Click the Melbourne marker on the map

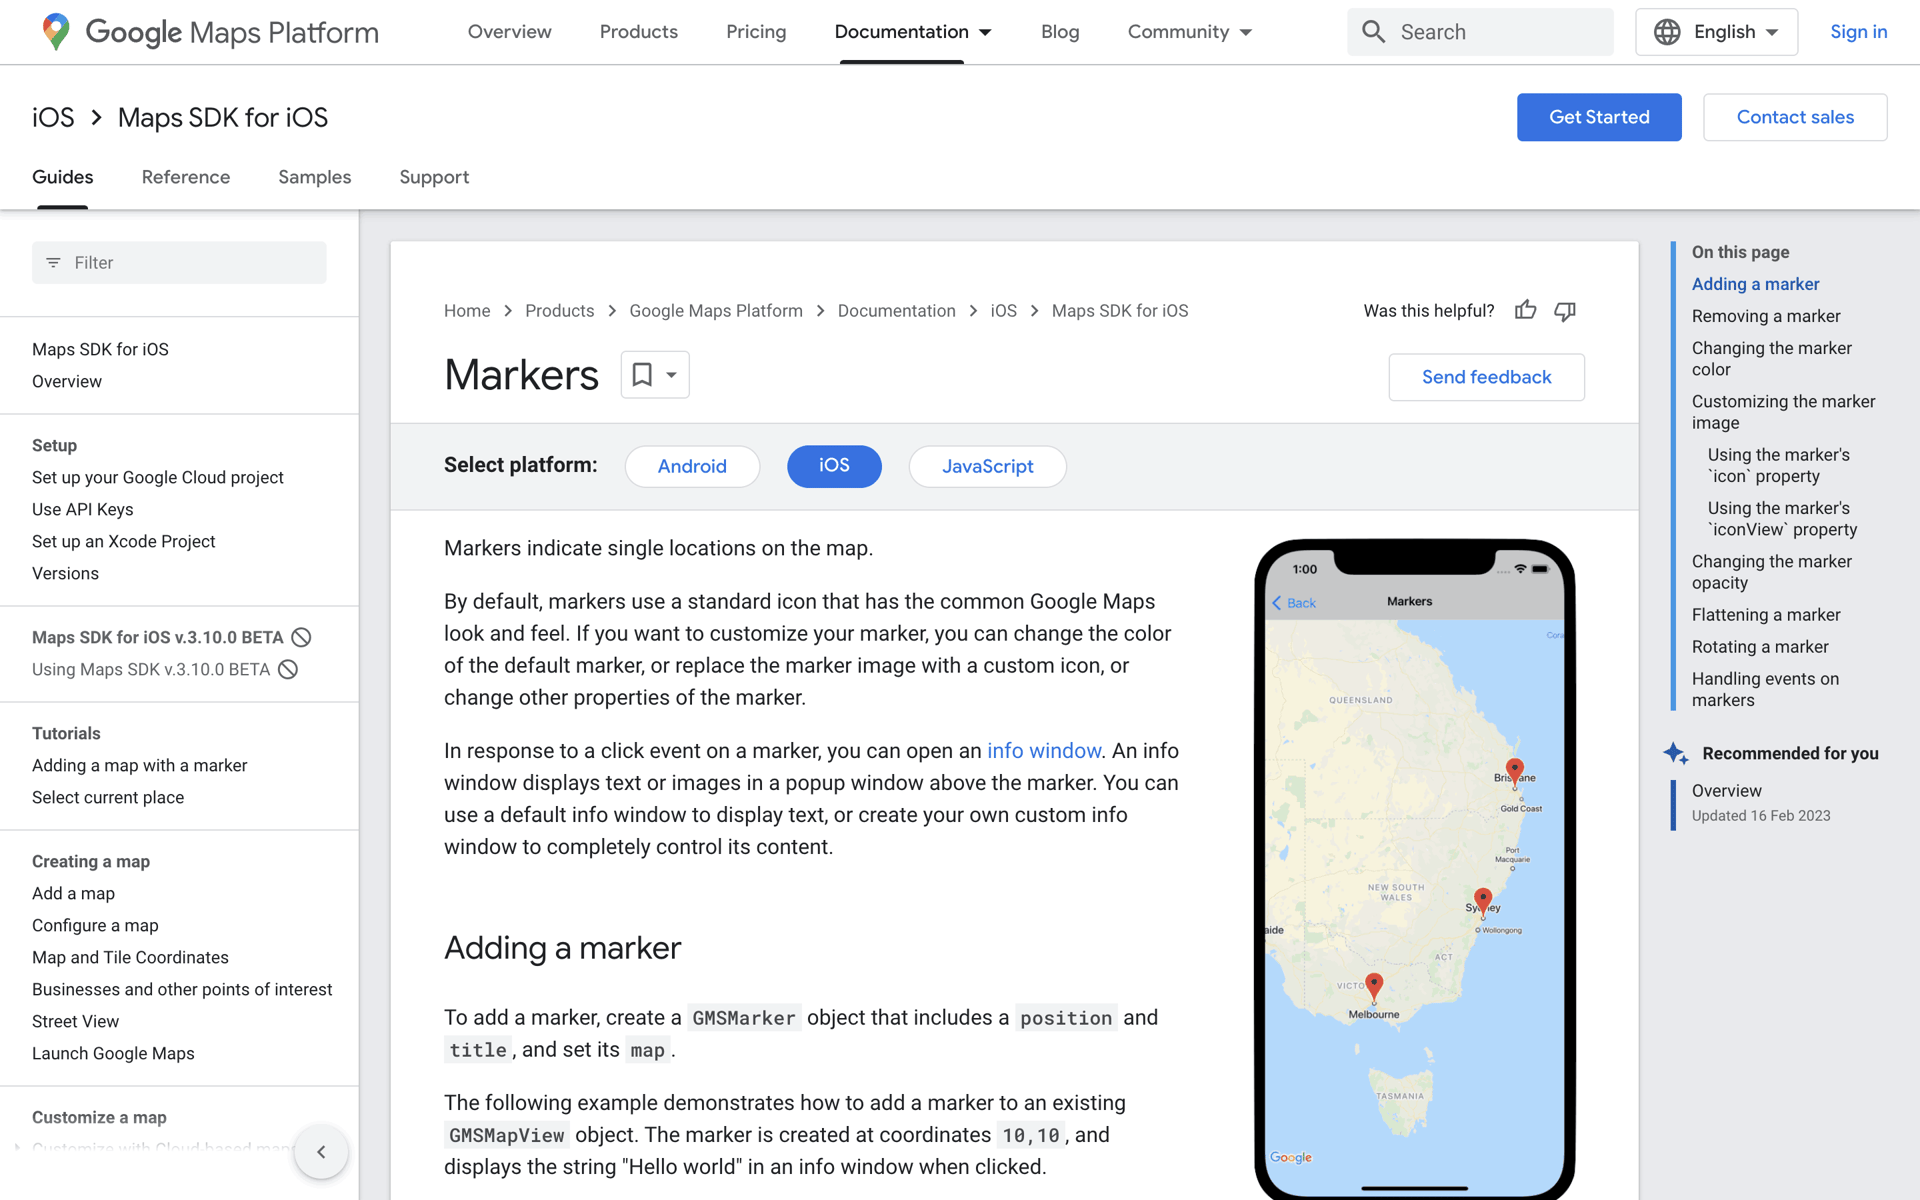coord(1374,986)
